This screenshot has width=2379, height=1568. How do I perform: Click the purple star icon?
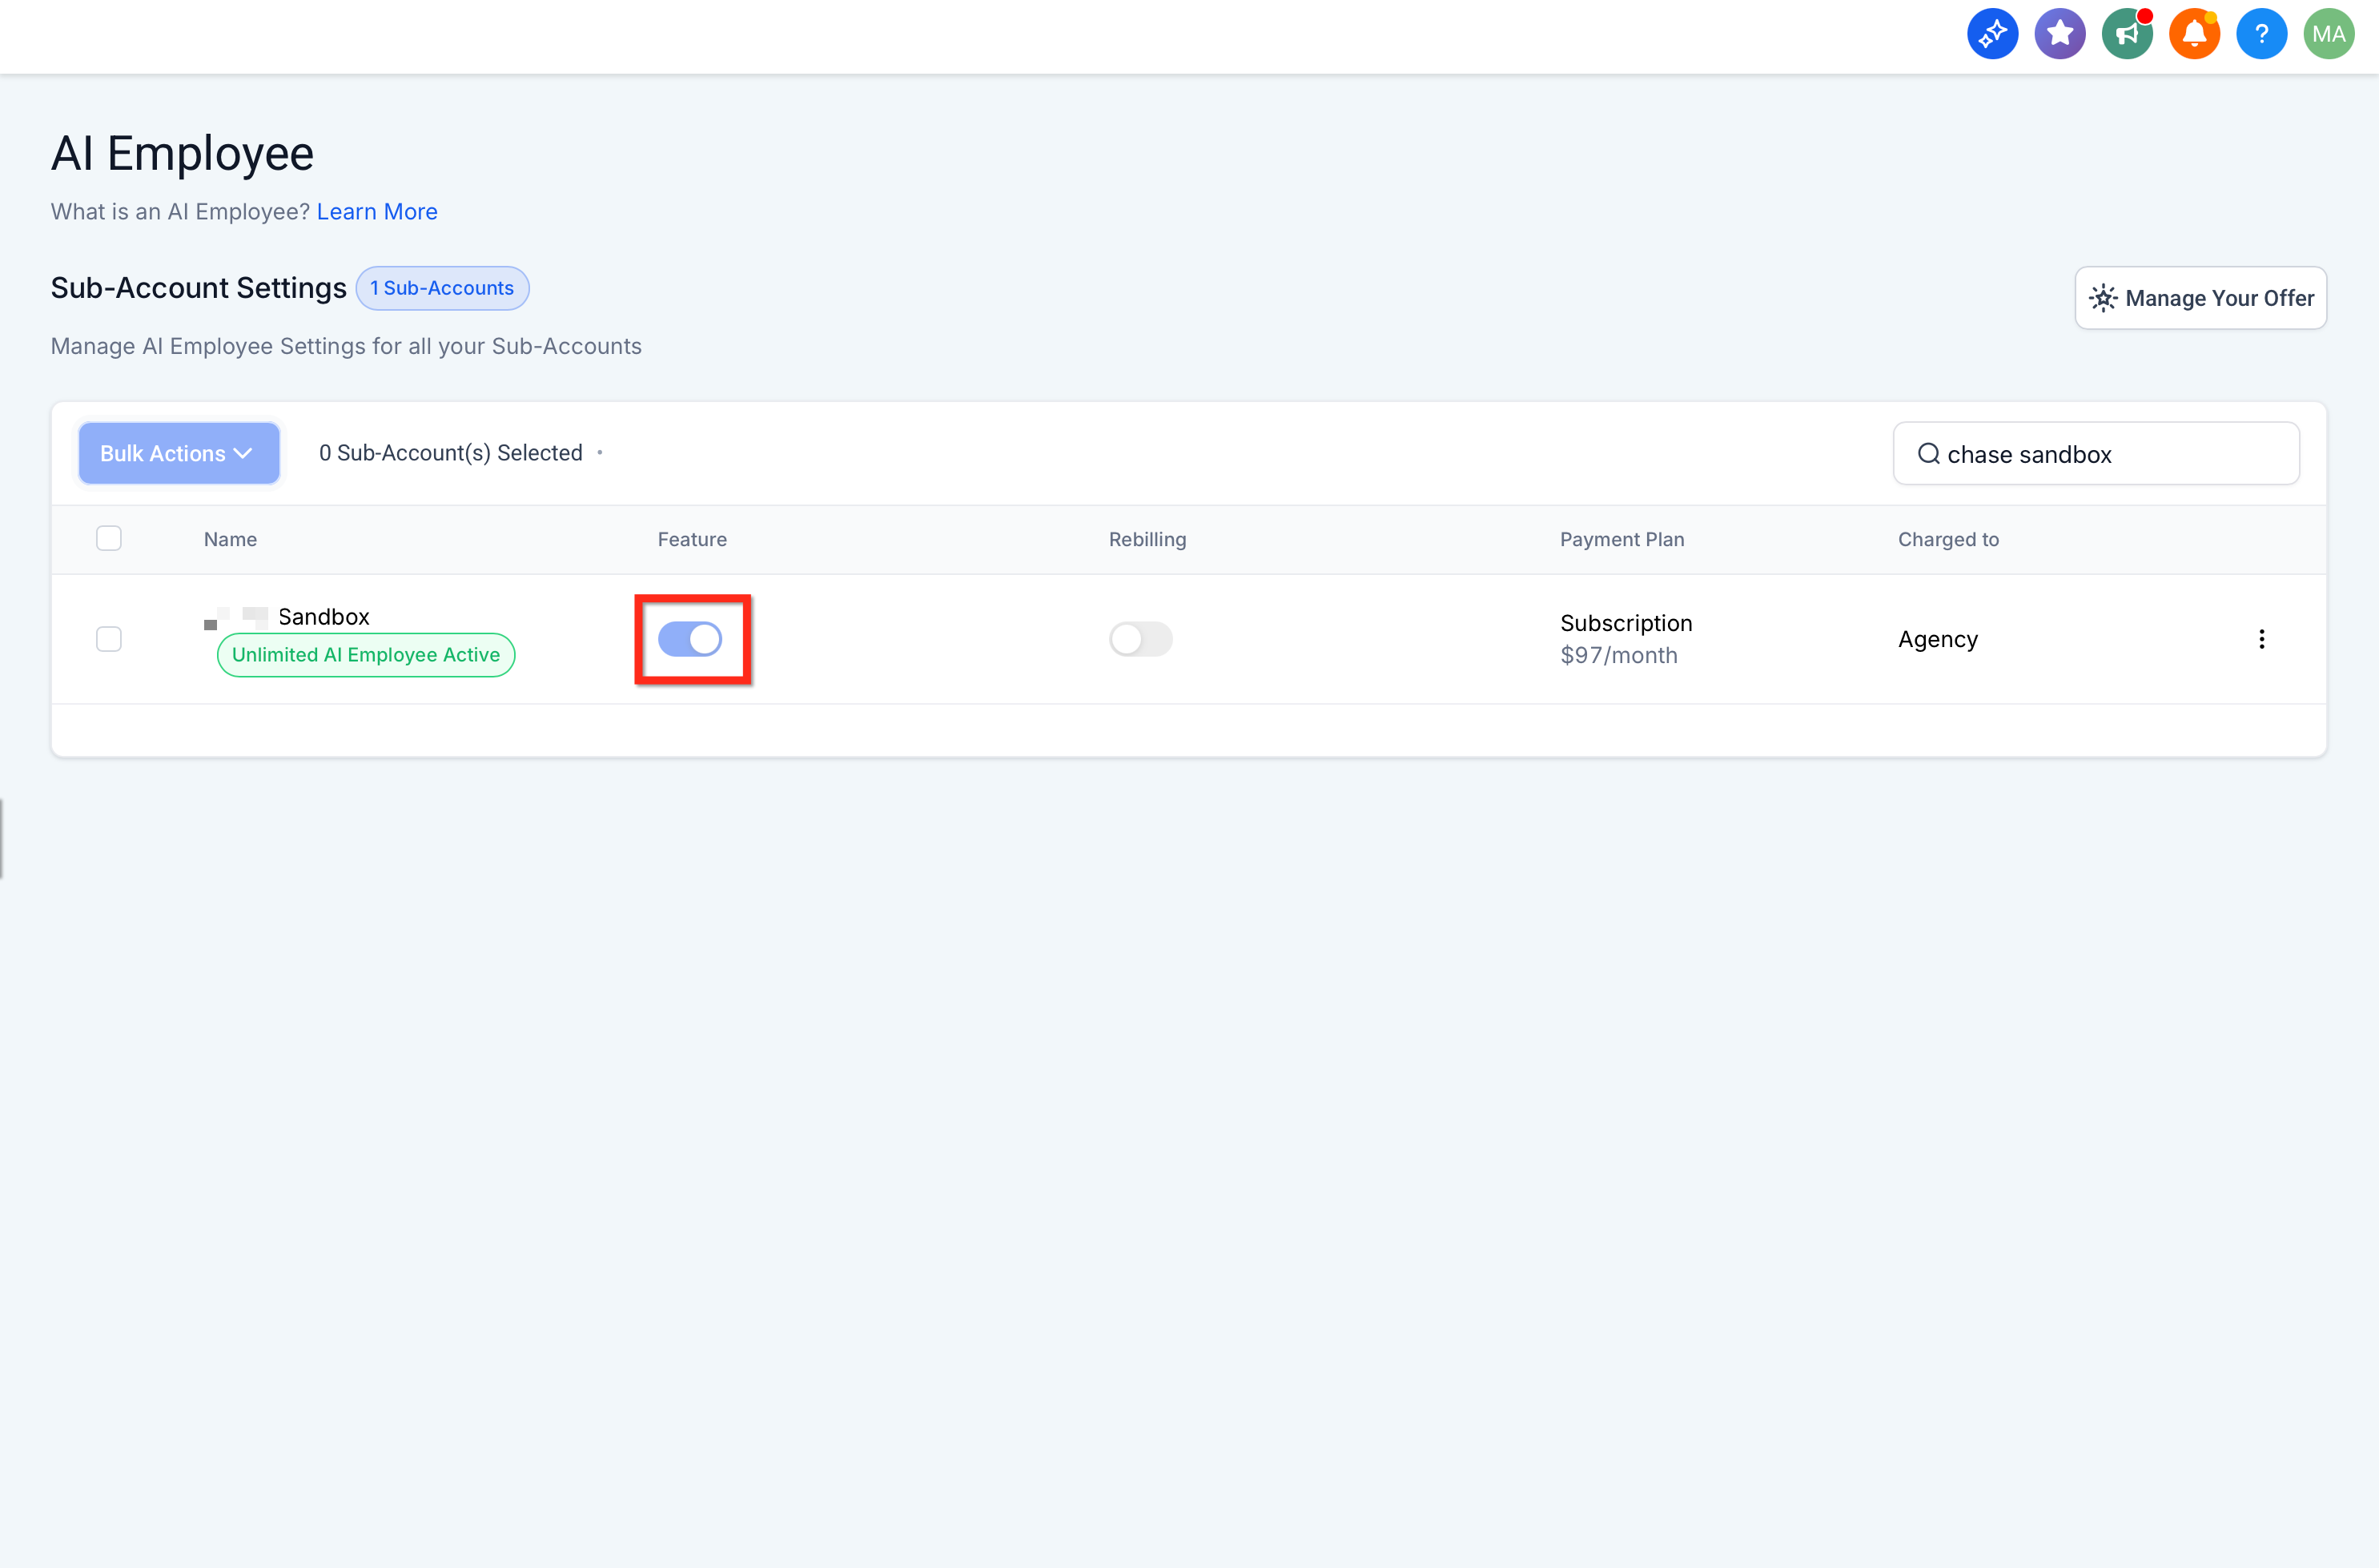coord(2059,34)
